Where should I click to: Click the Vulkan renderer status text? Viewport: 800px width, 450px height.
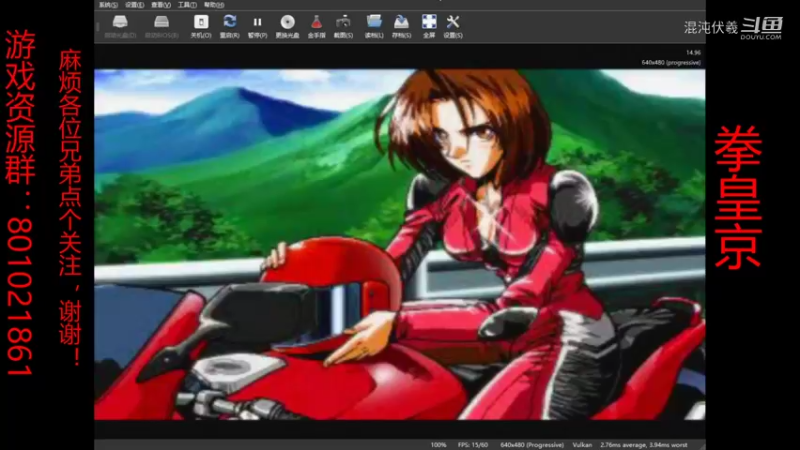tap(582, 445)
